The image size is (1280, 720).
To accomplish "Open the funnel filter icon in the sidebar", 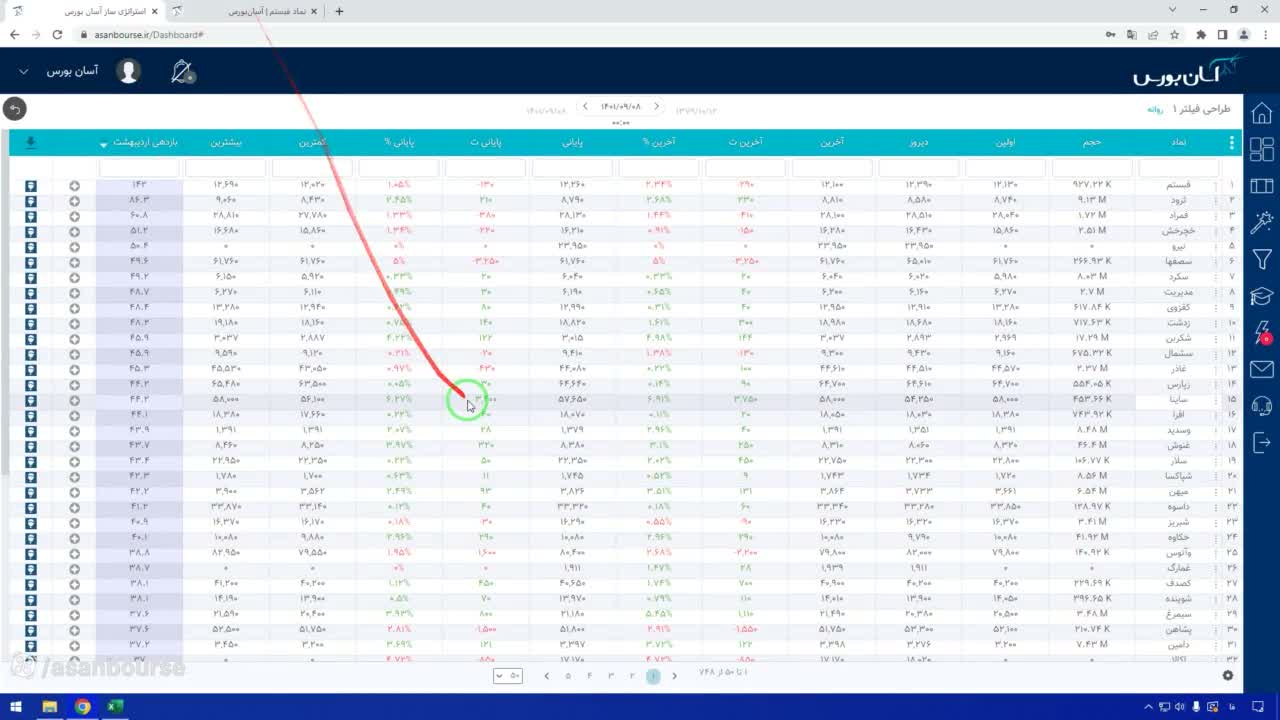I will [x=1261, y=261].
